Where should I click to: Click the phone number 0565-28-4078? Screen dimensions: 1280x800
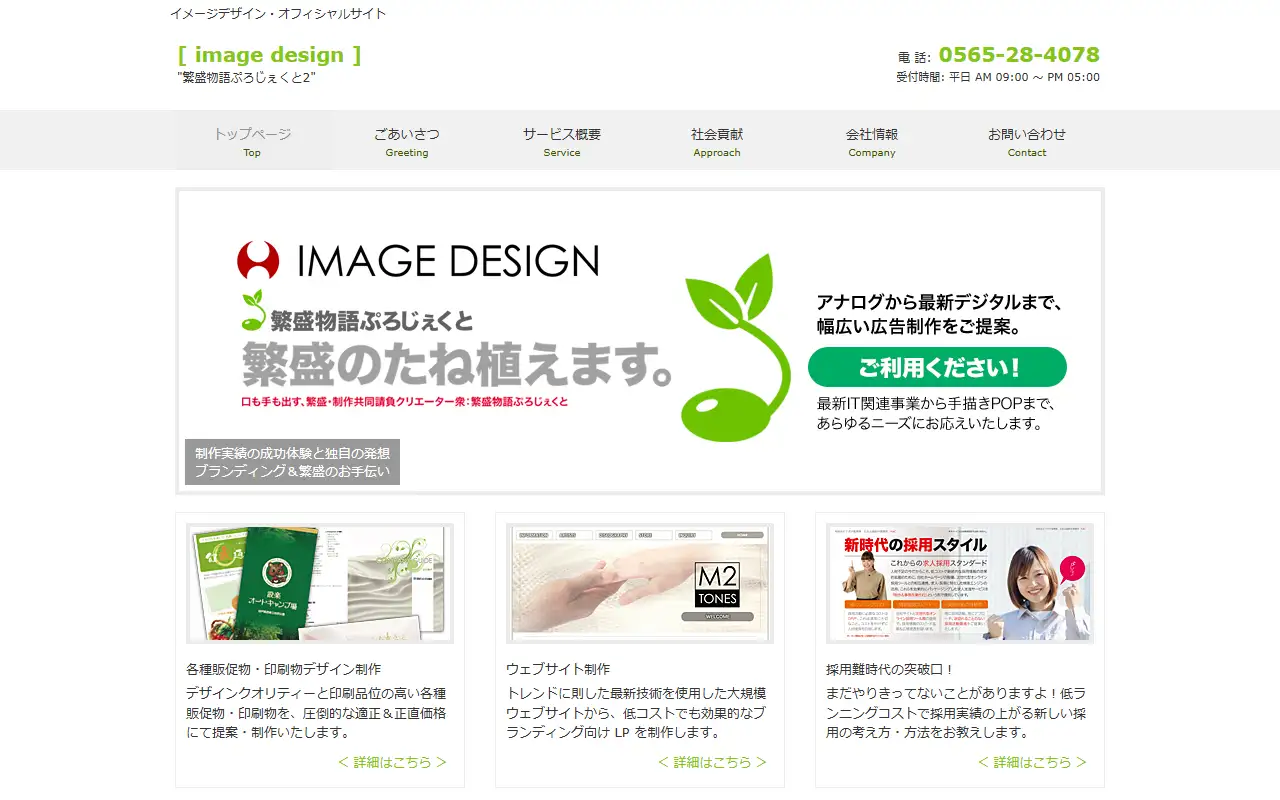coord(1019,55)
